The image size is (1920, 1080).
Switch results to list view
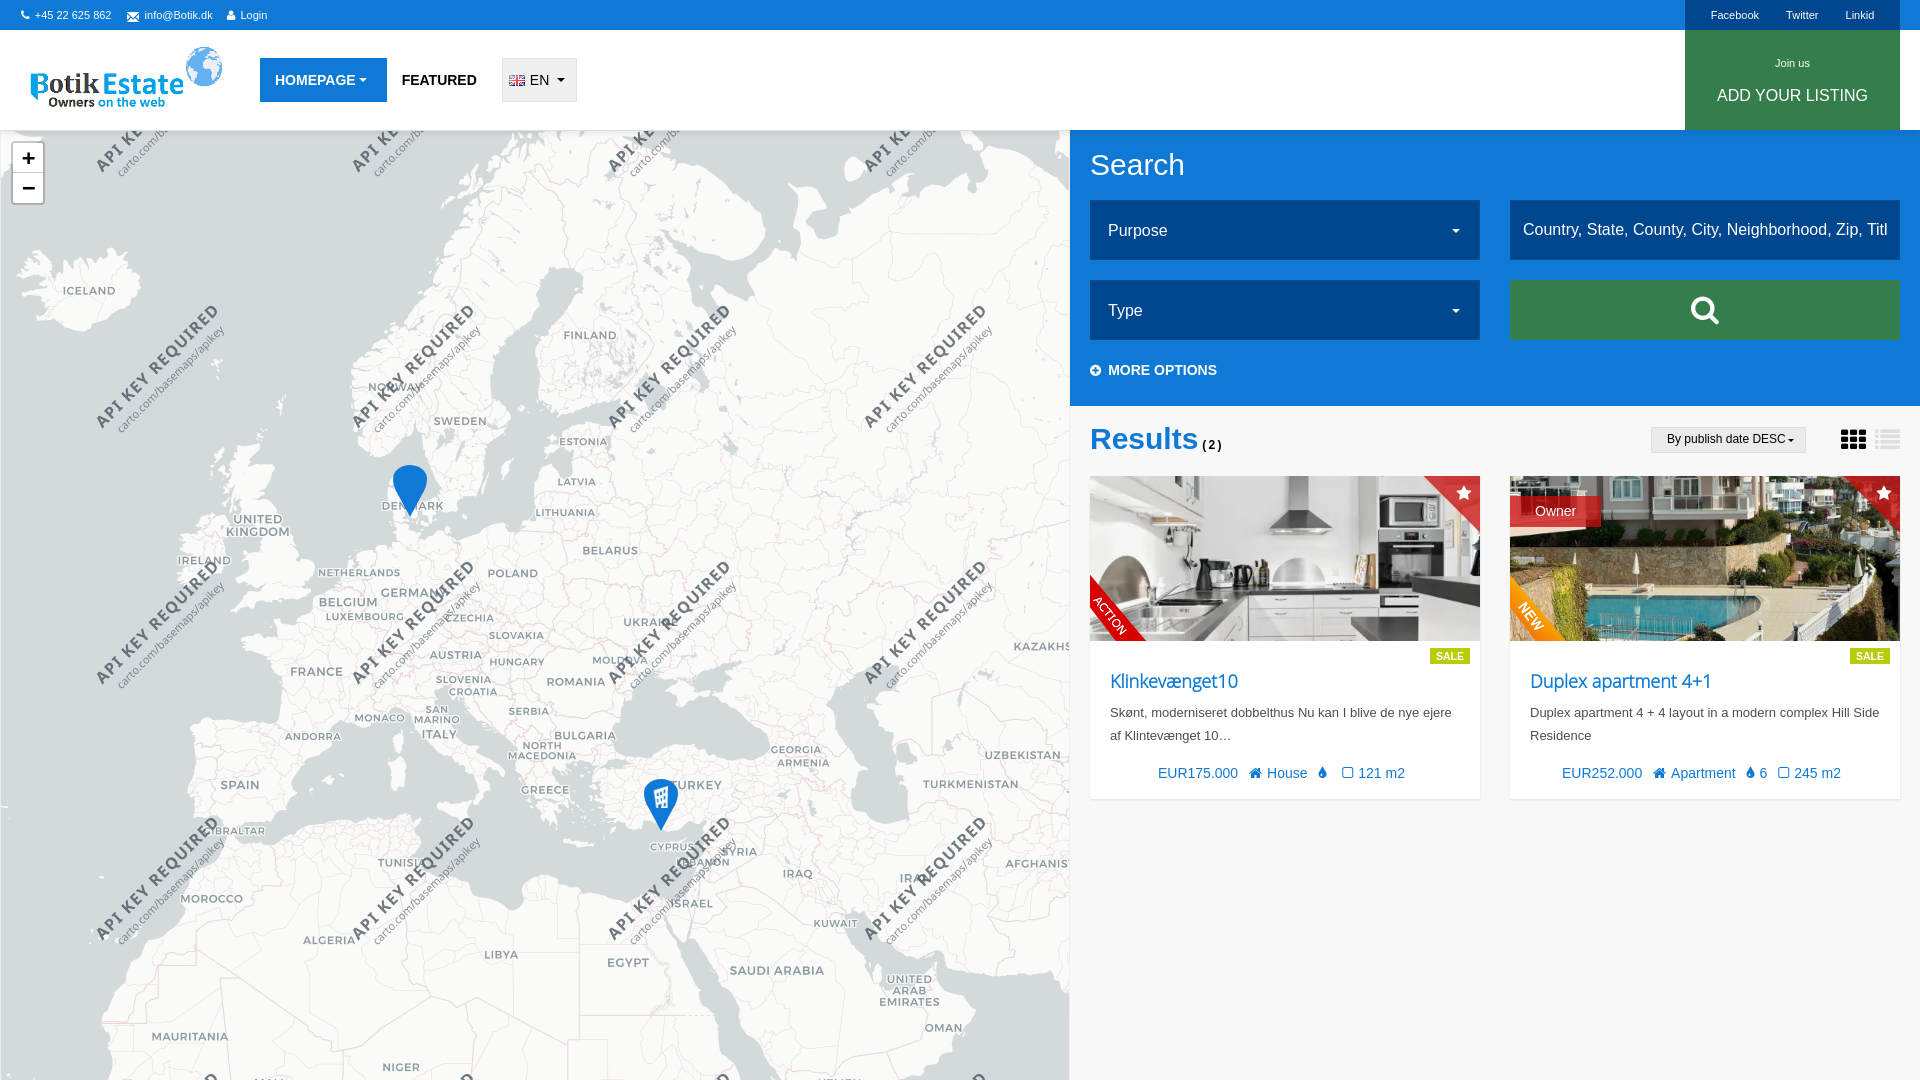[x=1887, y=440]
